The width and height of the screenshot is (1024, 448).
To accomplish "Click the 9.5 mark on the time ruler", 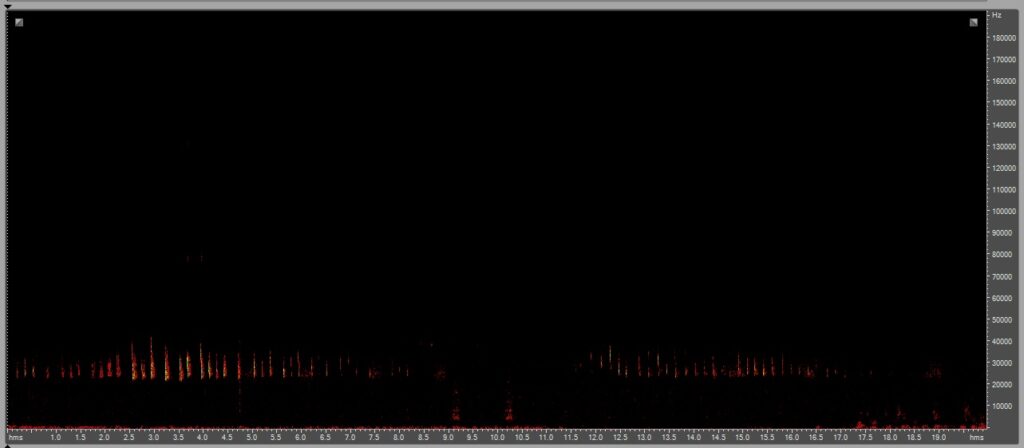I will (472, 437).
